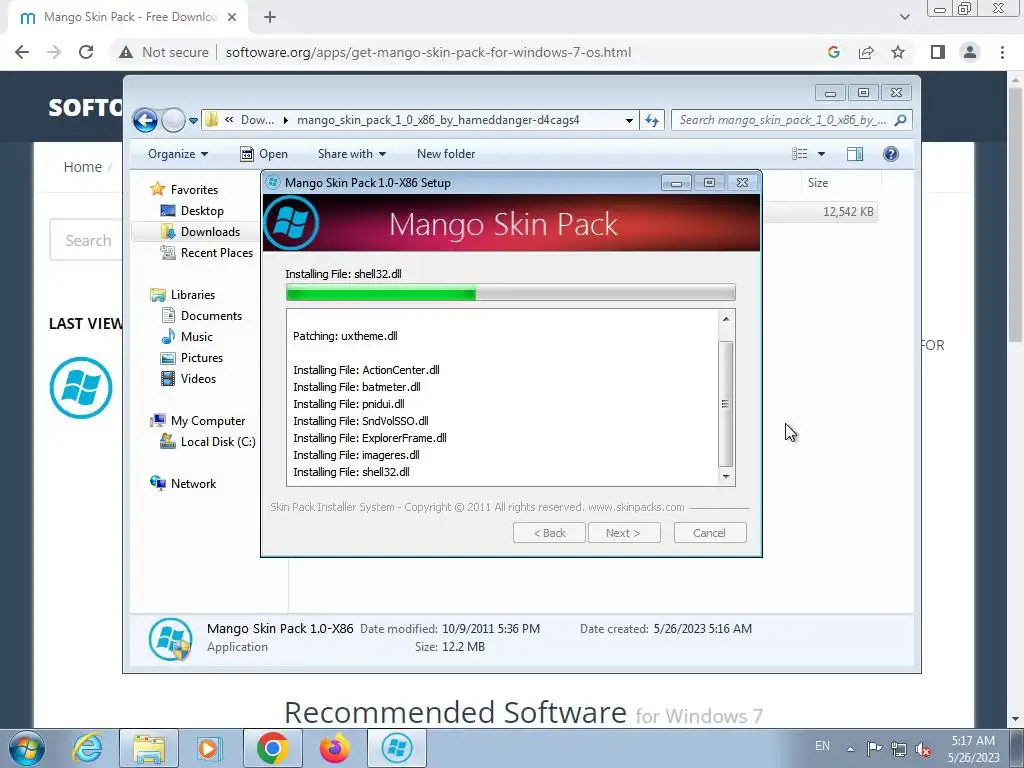Viewport: 1024px width, 768px height.
Task: Select Downloads in the navigation pane
Action: [x=210, y=231]
